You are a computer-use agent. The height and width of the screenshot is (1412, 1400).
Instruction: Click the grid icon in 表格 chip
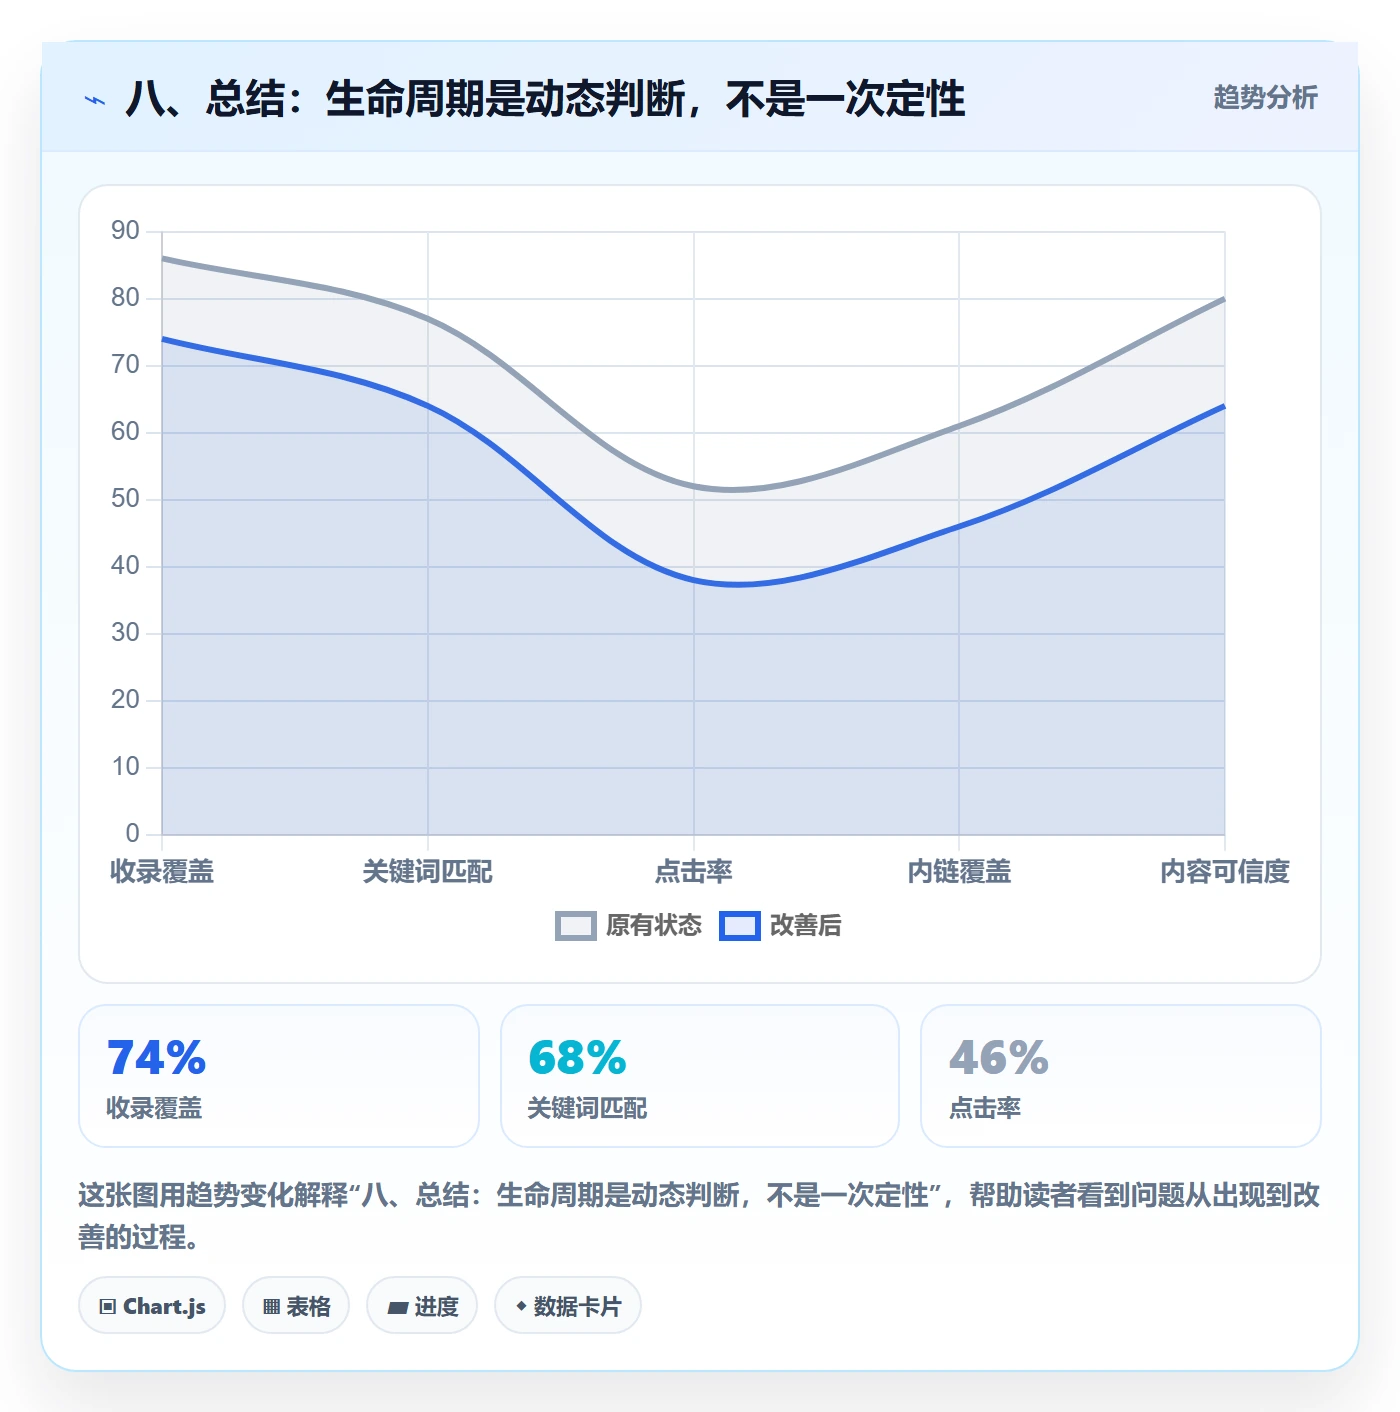271,1307
